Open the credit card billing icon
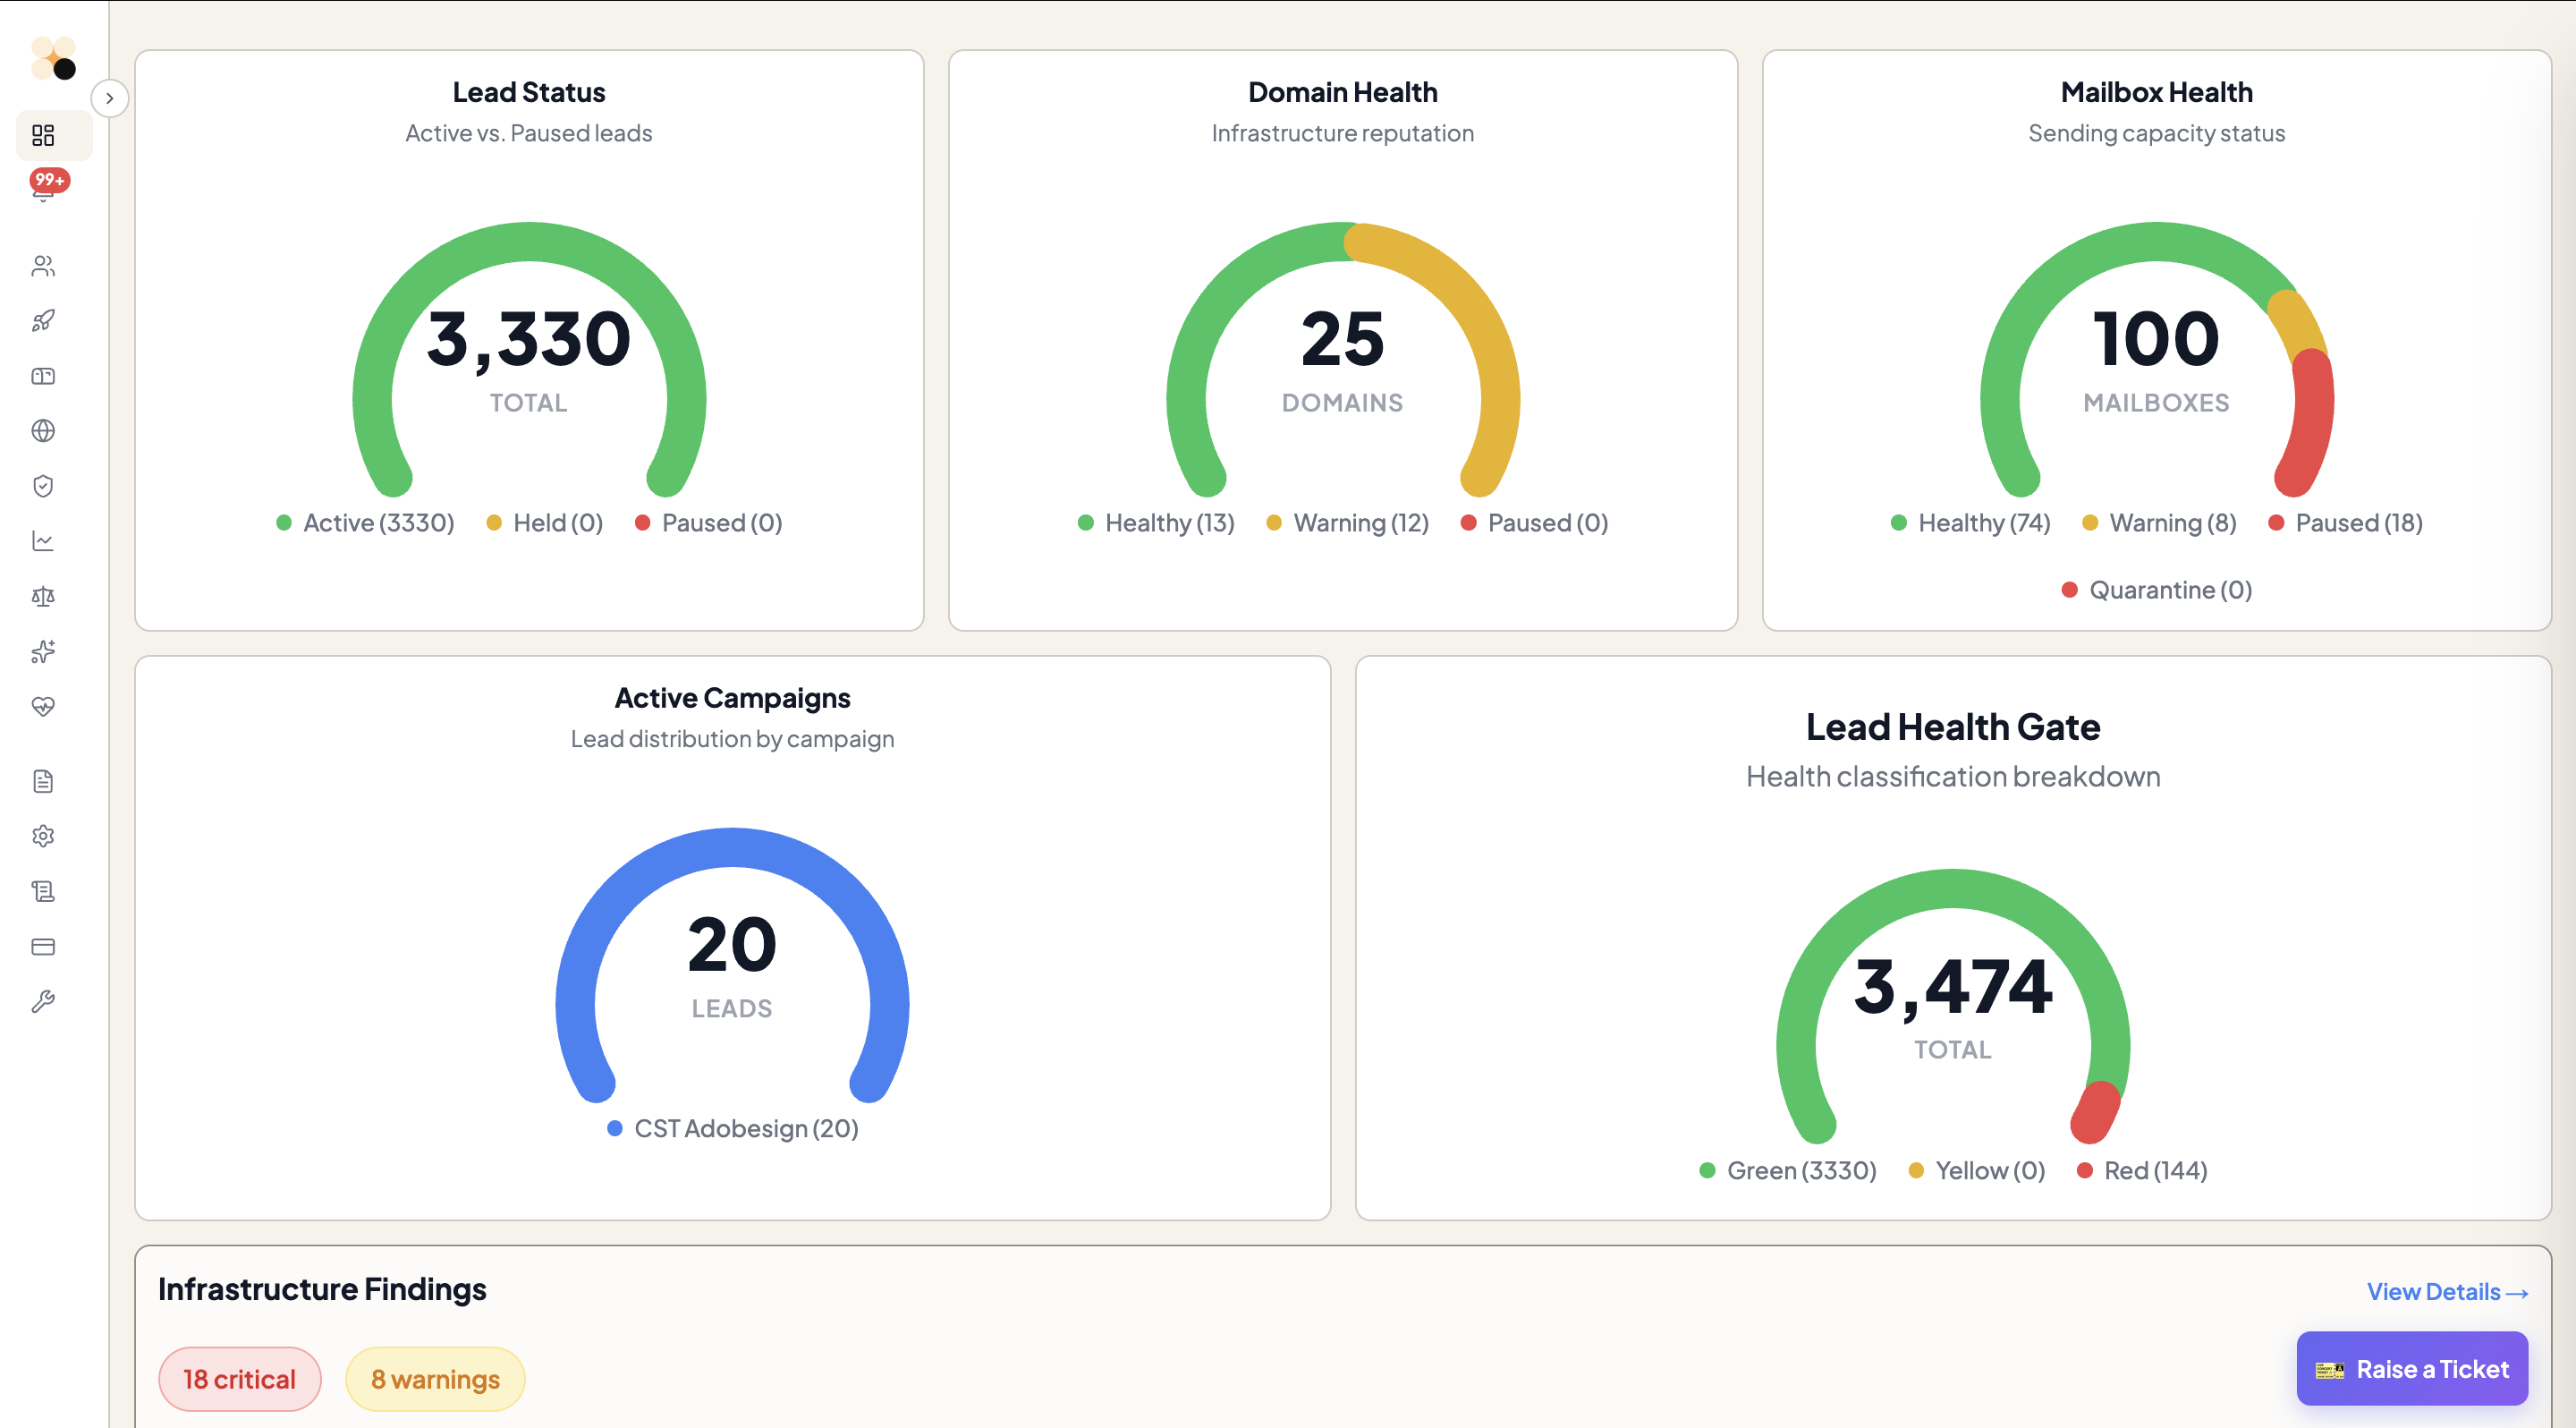 point(43,946)
